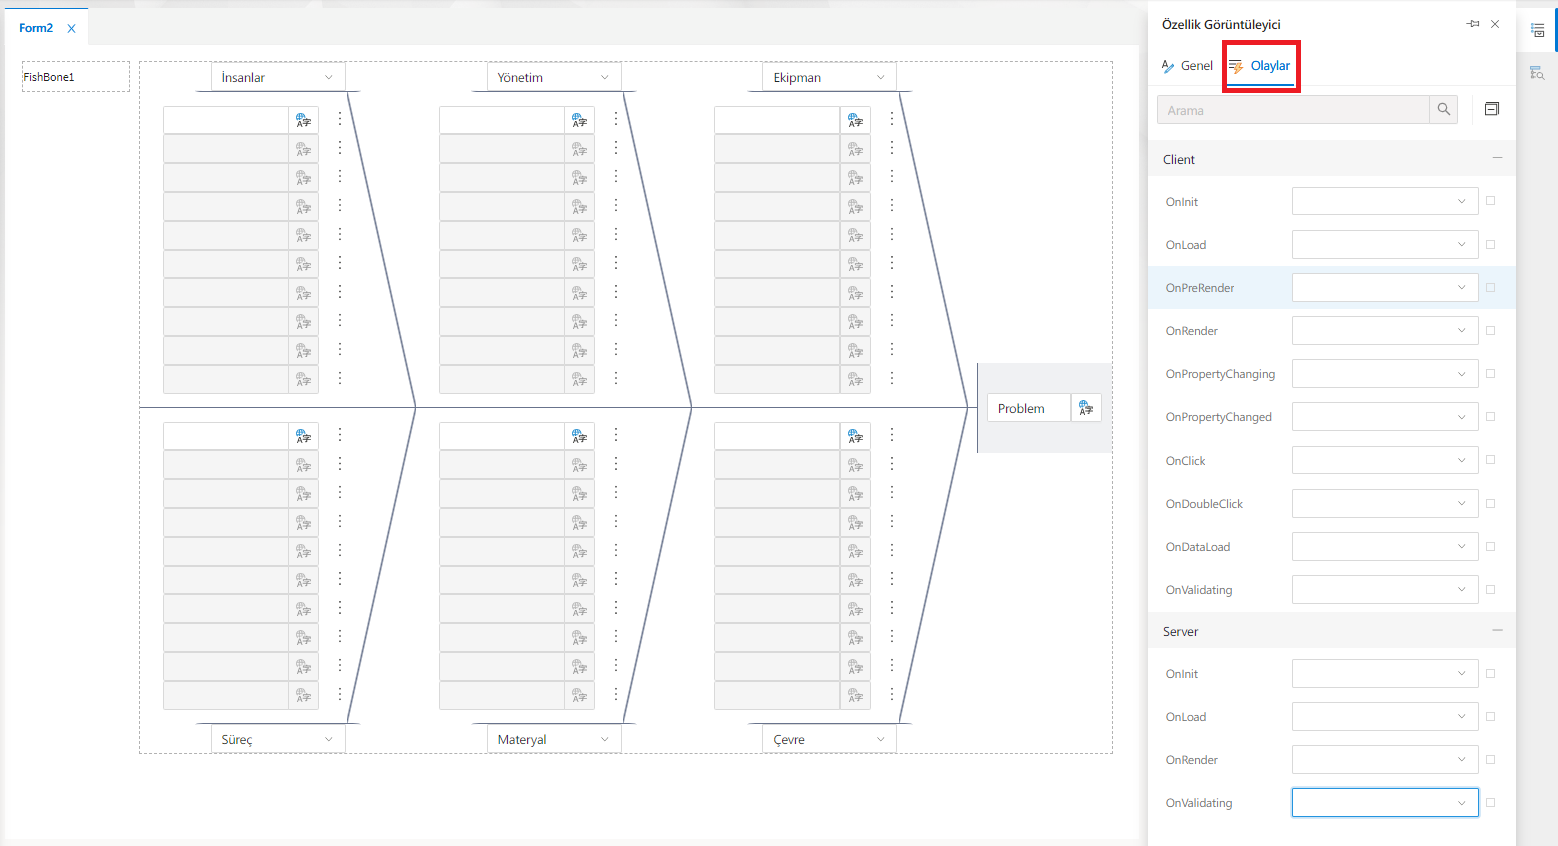This screenshot has width=1558, height=846.
Task: Open the Yönetim category dropdown
Action: pyautogui.click(x=554, y=77)
